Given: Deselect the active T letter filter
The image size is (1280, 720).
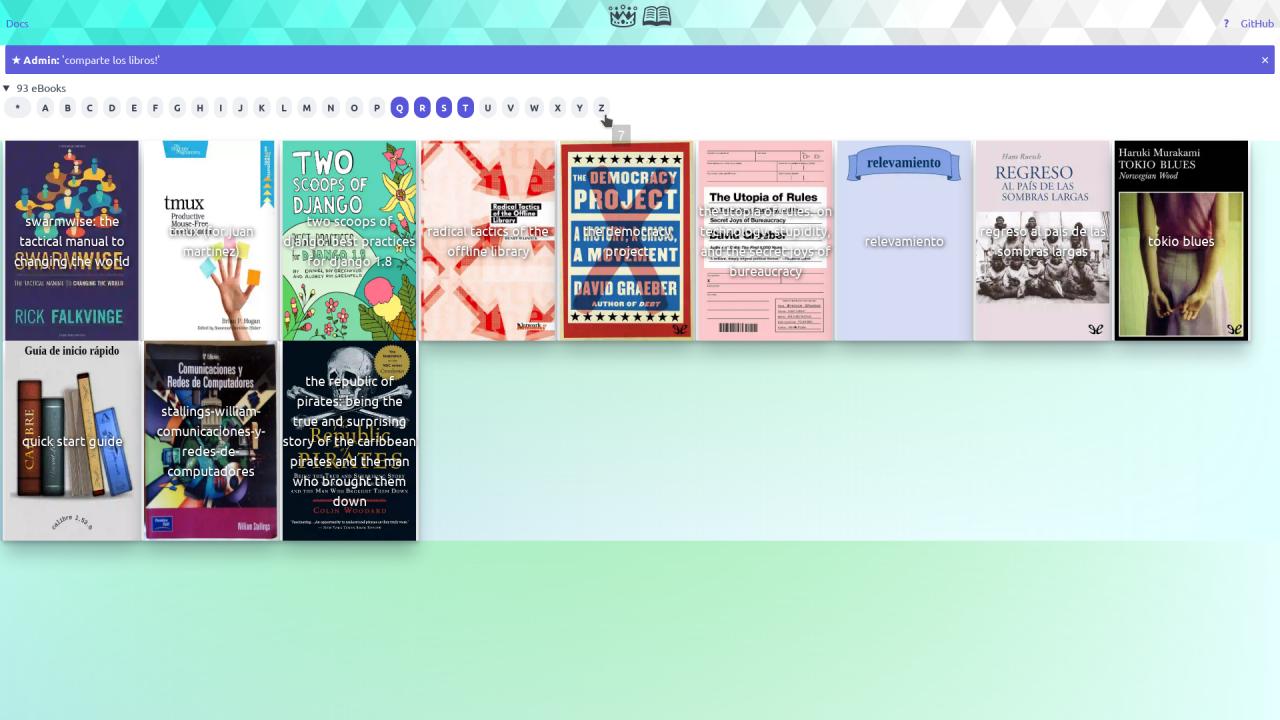Looking at the screenshot, I should point(465,108).
